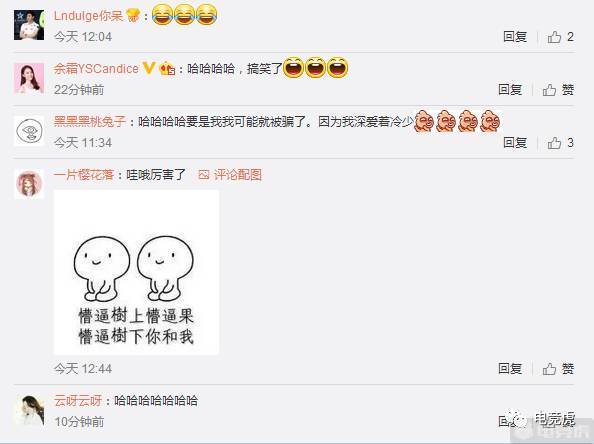Viewport: 594px width, 444px height.
Task: Like 余霜YSCandice's comment with thumbs-up
Action: (558, 90)
